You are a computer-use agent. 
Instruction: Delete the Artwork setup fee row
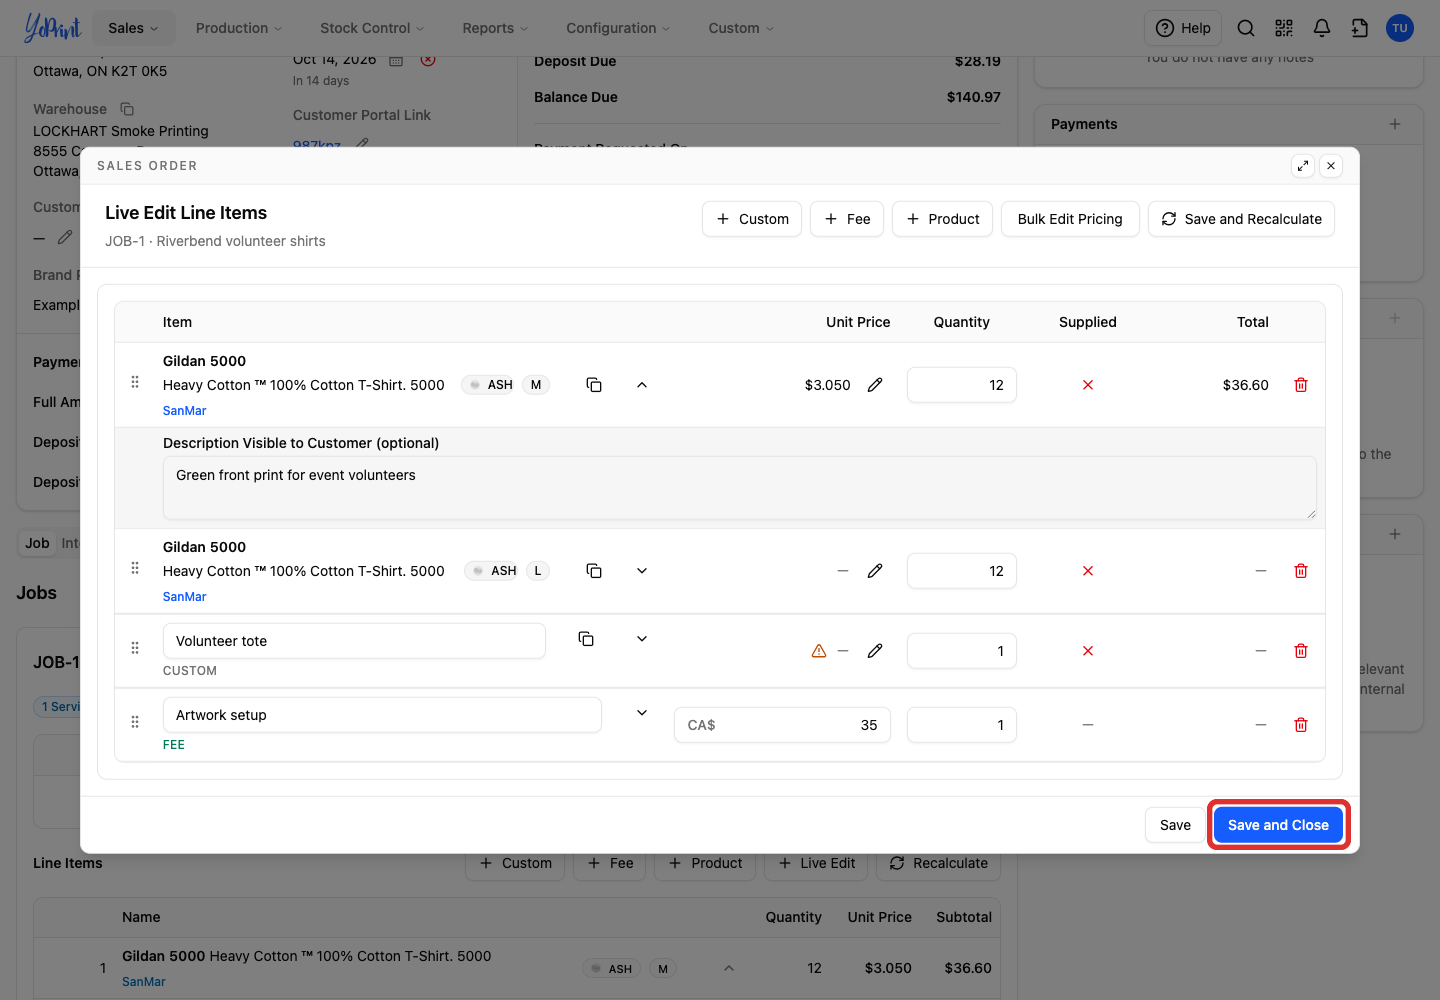click(1301, 725)
